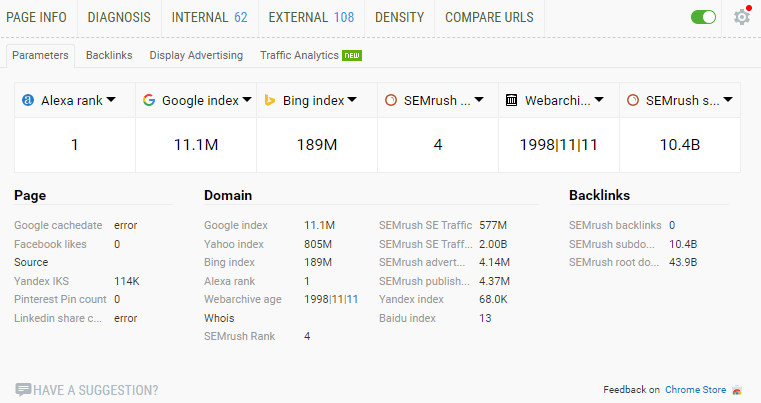Screen dimensions: 761x403
Task: Click the SEMrush subdo... value 10.4B
Action: coord(683,244)
